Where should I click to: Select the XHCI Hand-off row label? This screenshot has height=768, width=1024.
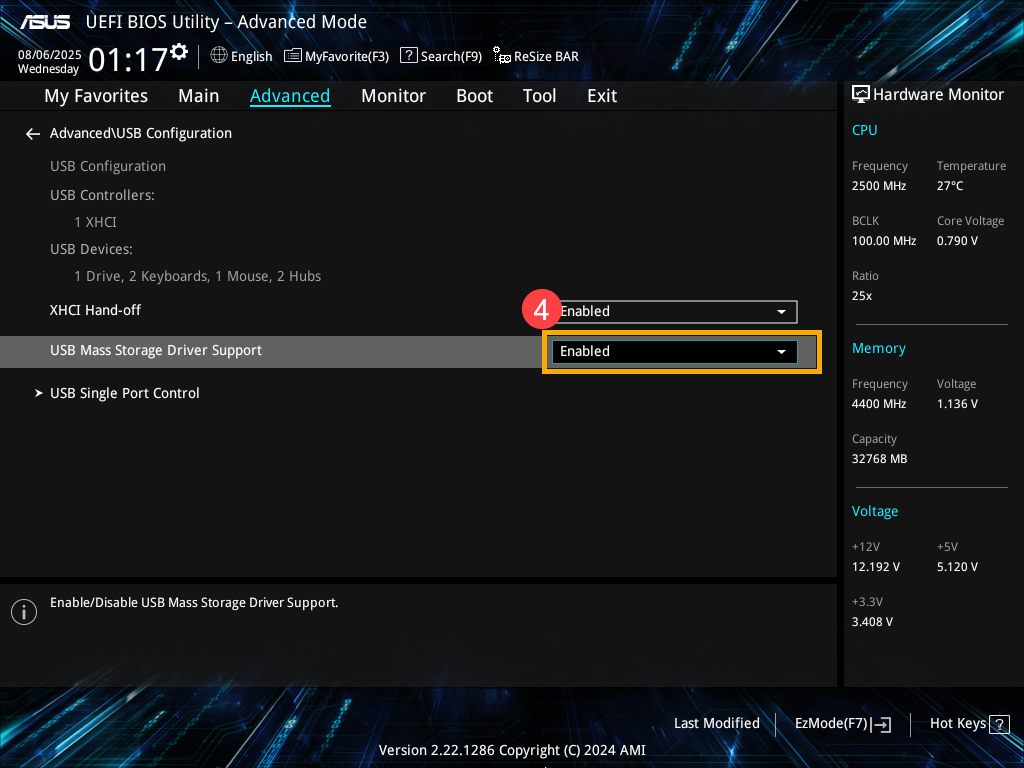pos(95,310)
